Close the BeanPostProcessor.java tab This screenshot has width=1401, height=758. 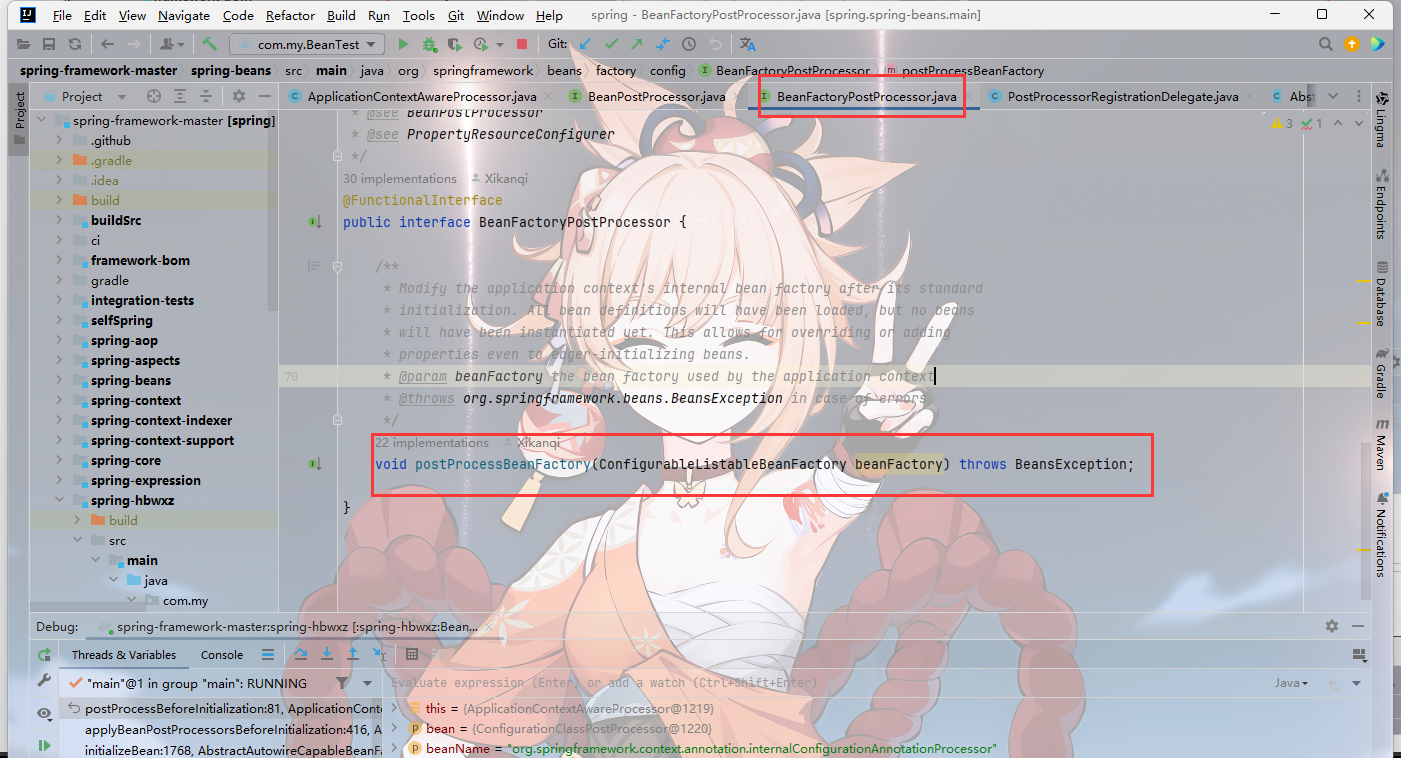737,97
